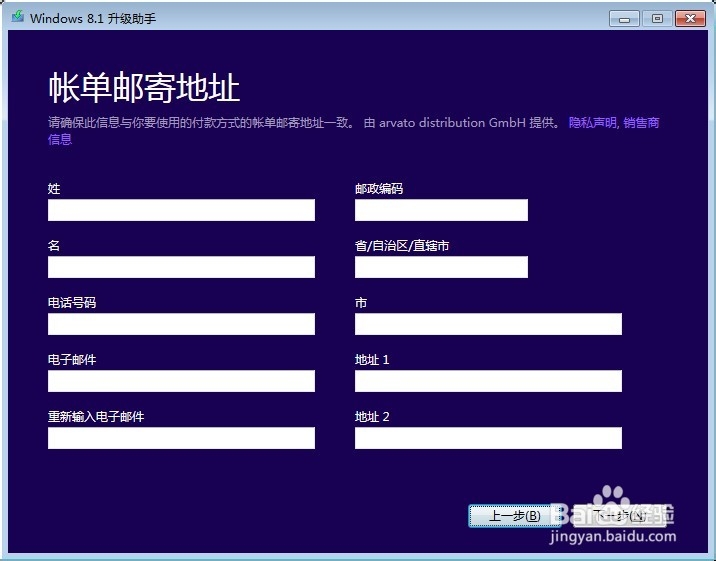The image size is (716, 561).
Task: Click the Windows 8.1 升级助手 title bar icon
Action: point(17,17)
